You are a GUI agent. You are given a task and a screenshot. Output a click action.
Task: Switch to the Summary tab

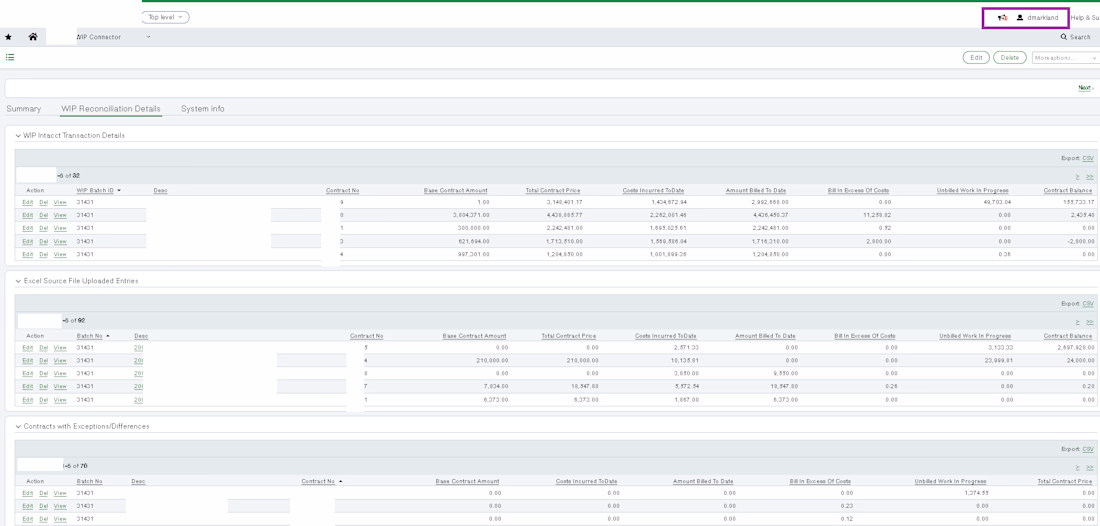(23, 109)
